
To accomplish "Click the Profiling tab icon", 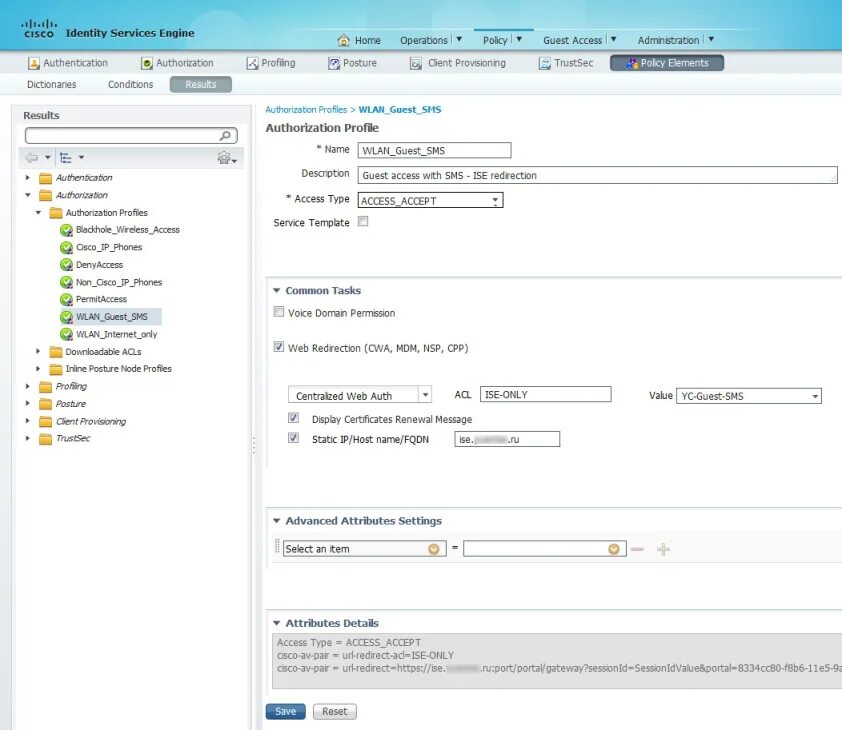I will point(252,63).
